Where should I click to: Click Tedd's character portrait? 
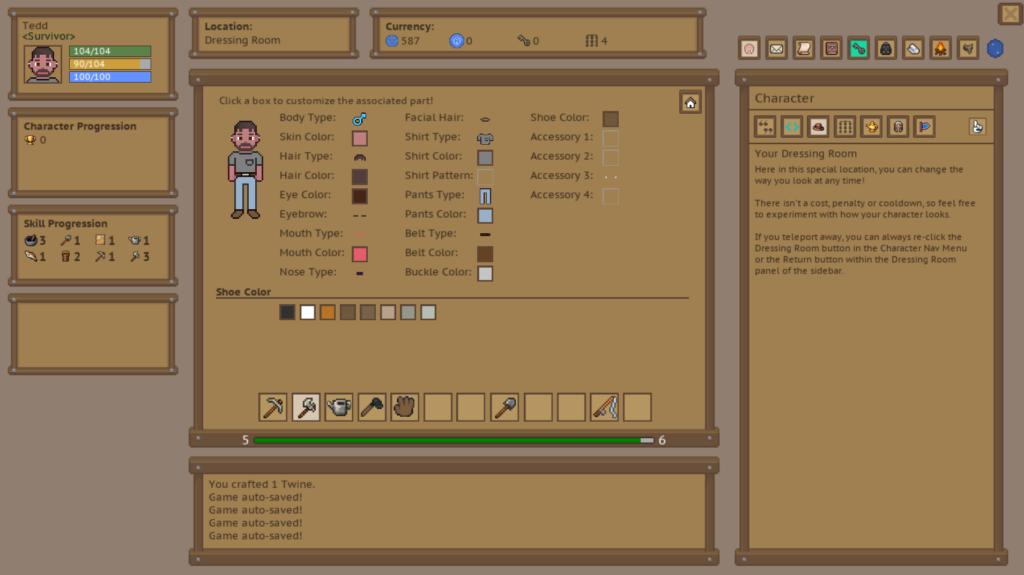point(43,64)
